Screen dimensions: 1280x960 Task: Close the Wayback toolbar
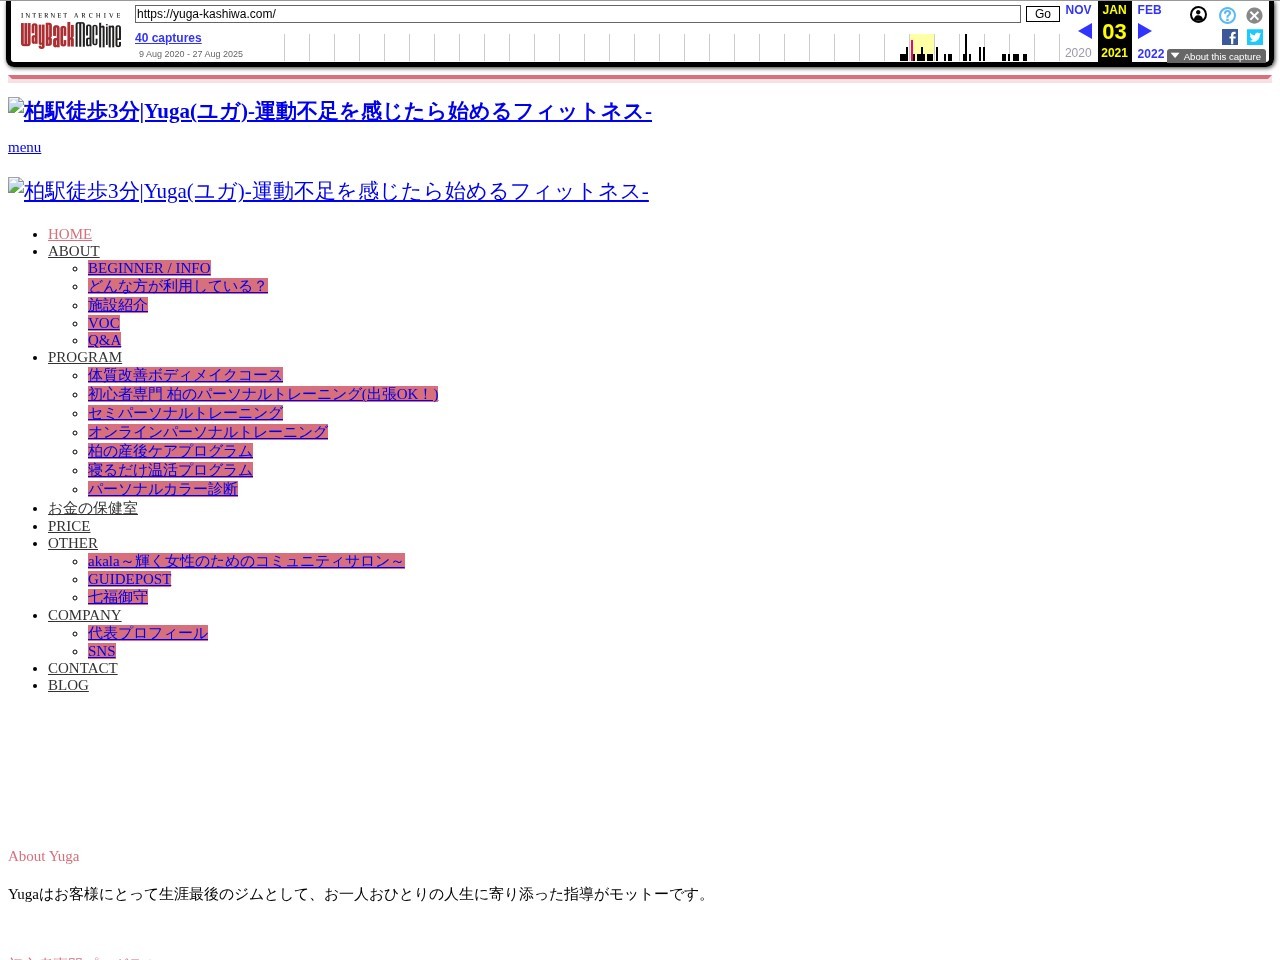pyautogui.click(x=1254, y=15)
